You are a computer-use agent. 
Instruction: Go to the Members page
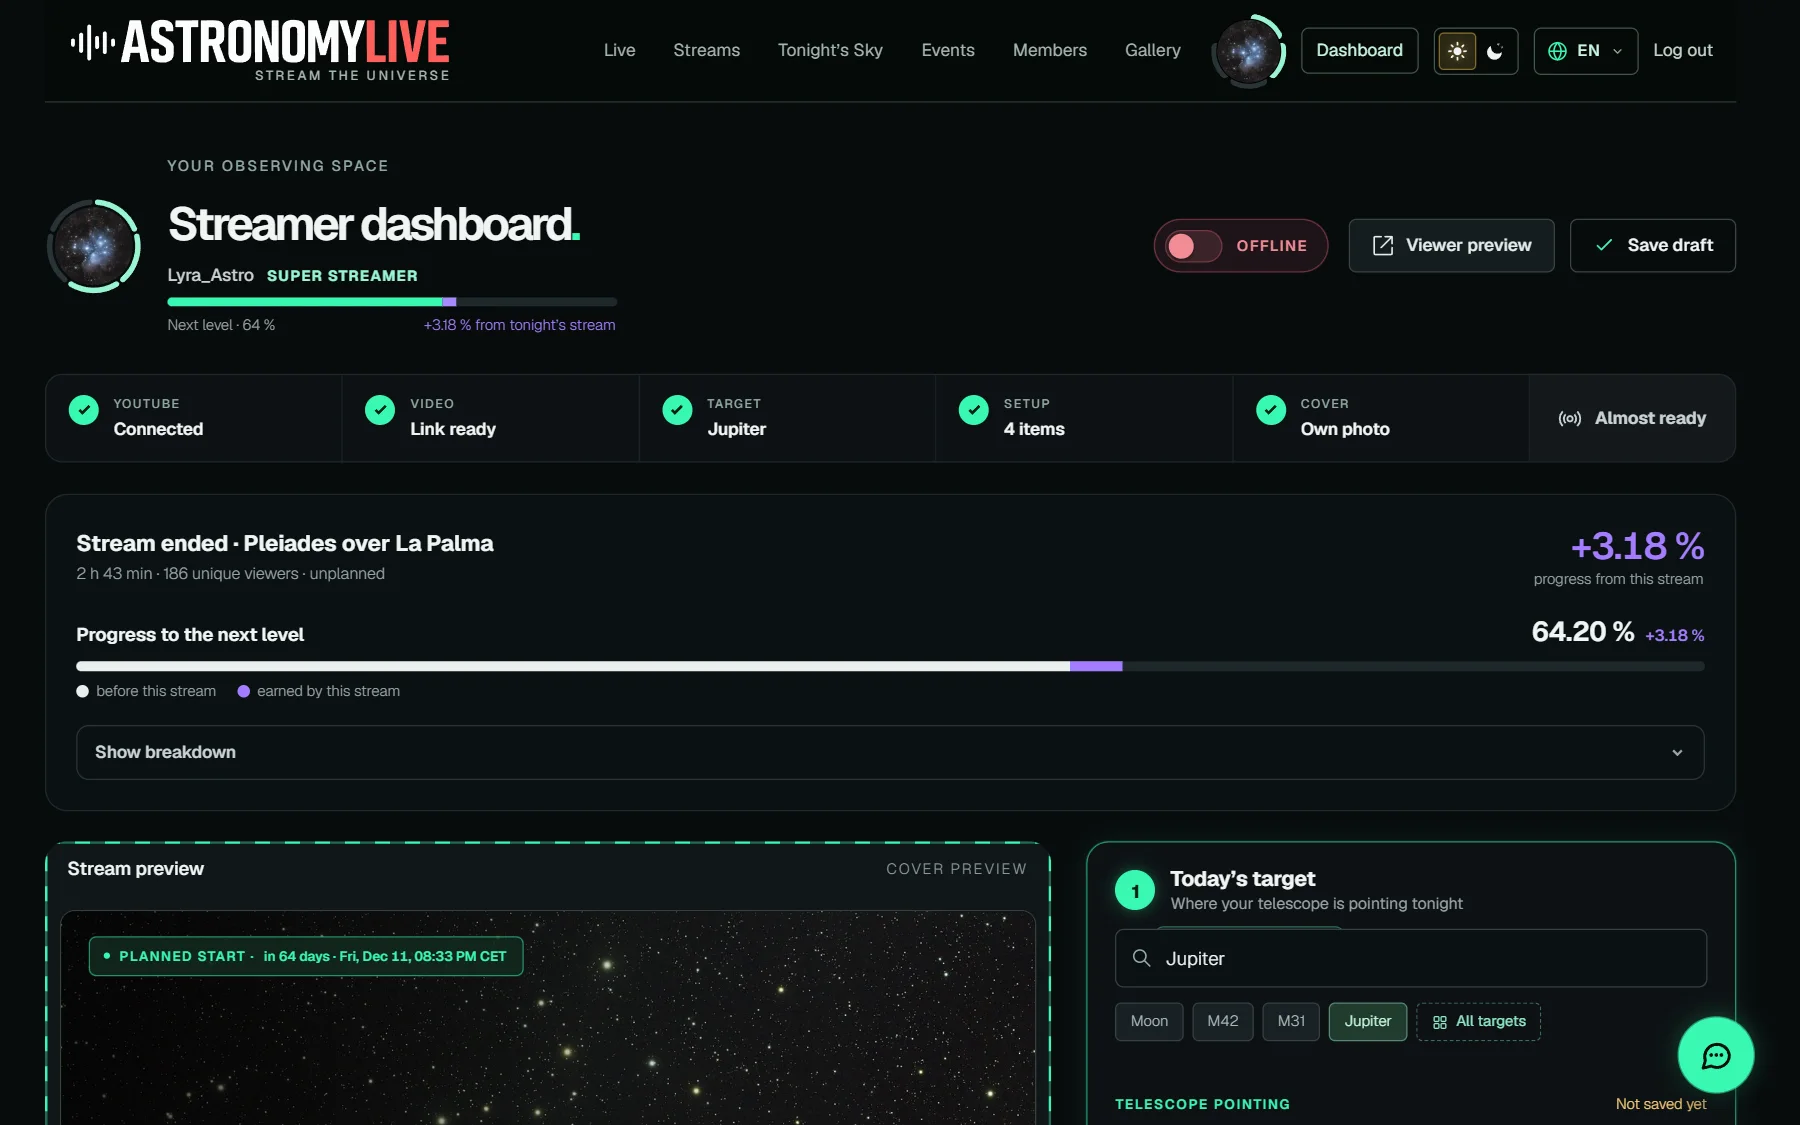[1050, 50]
